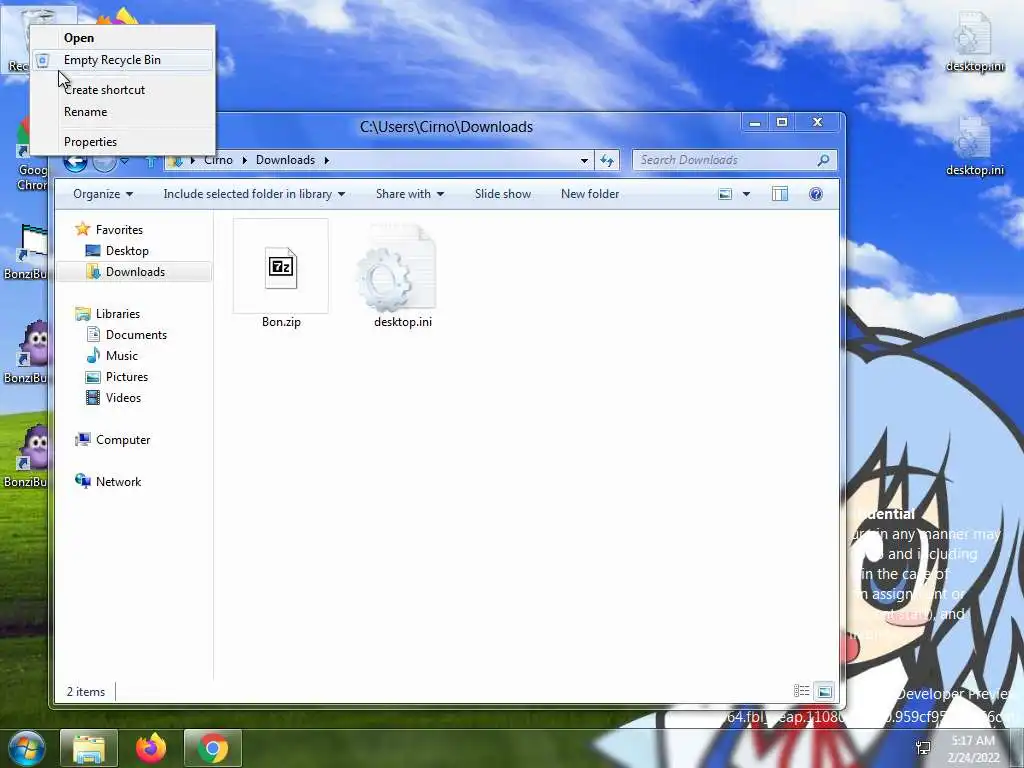This screenshot has height=768, width=1024.
Task: Select Create shortcut menu entry
Action: point(104,89)
